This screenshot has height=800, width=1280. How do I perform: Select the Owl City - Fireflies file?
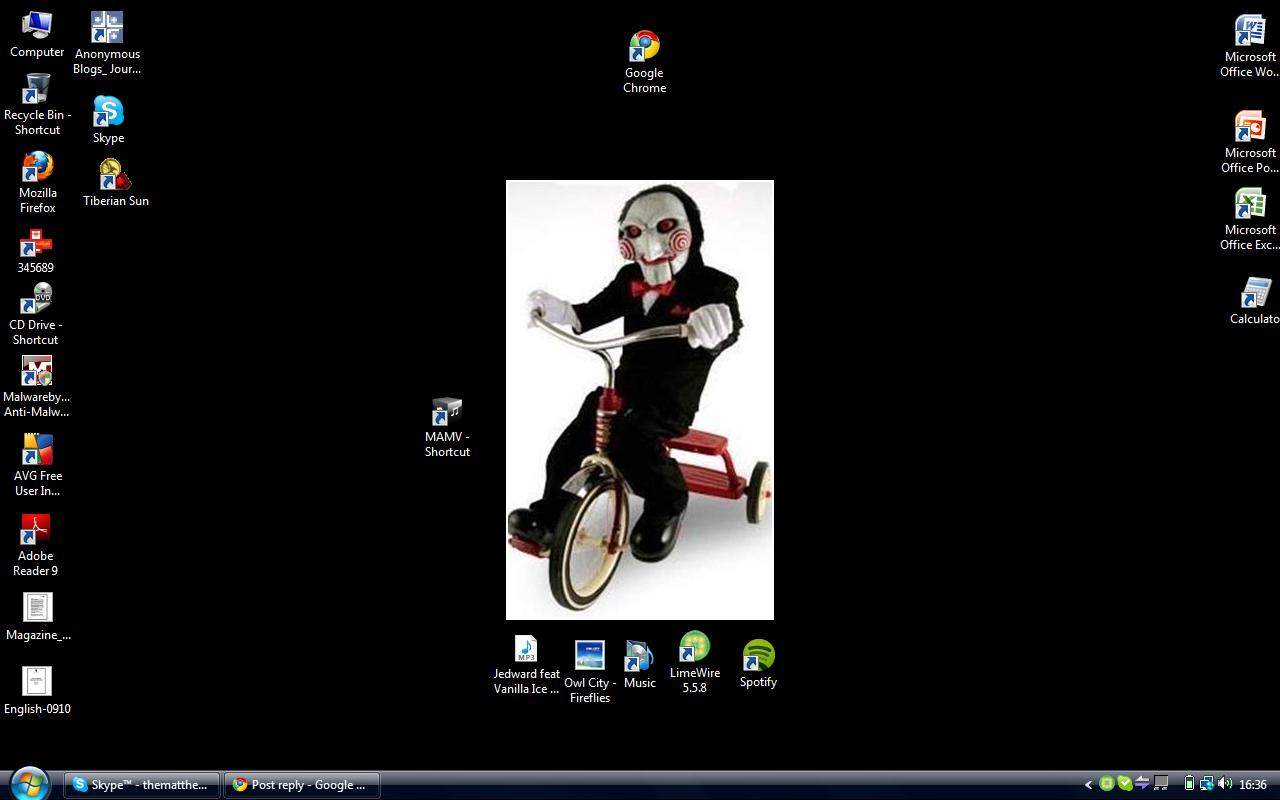coord(590,672)
